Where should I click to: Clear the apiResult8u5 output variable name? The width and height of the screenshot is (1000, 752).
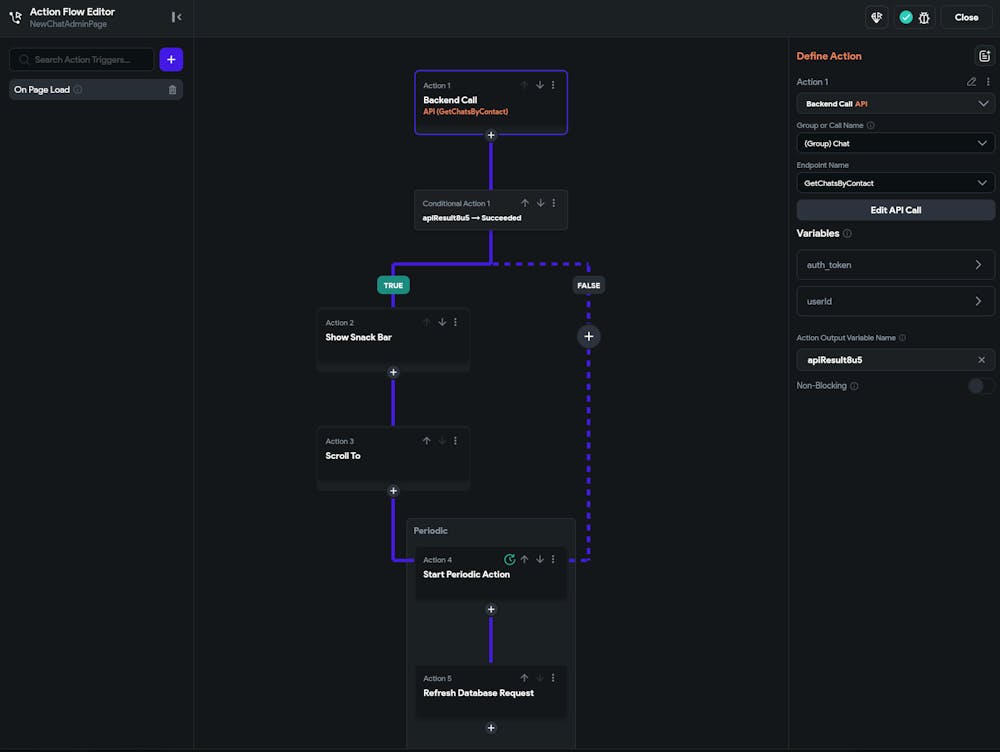[x=981, y=360]
